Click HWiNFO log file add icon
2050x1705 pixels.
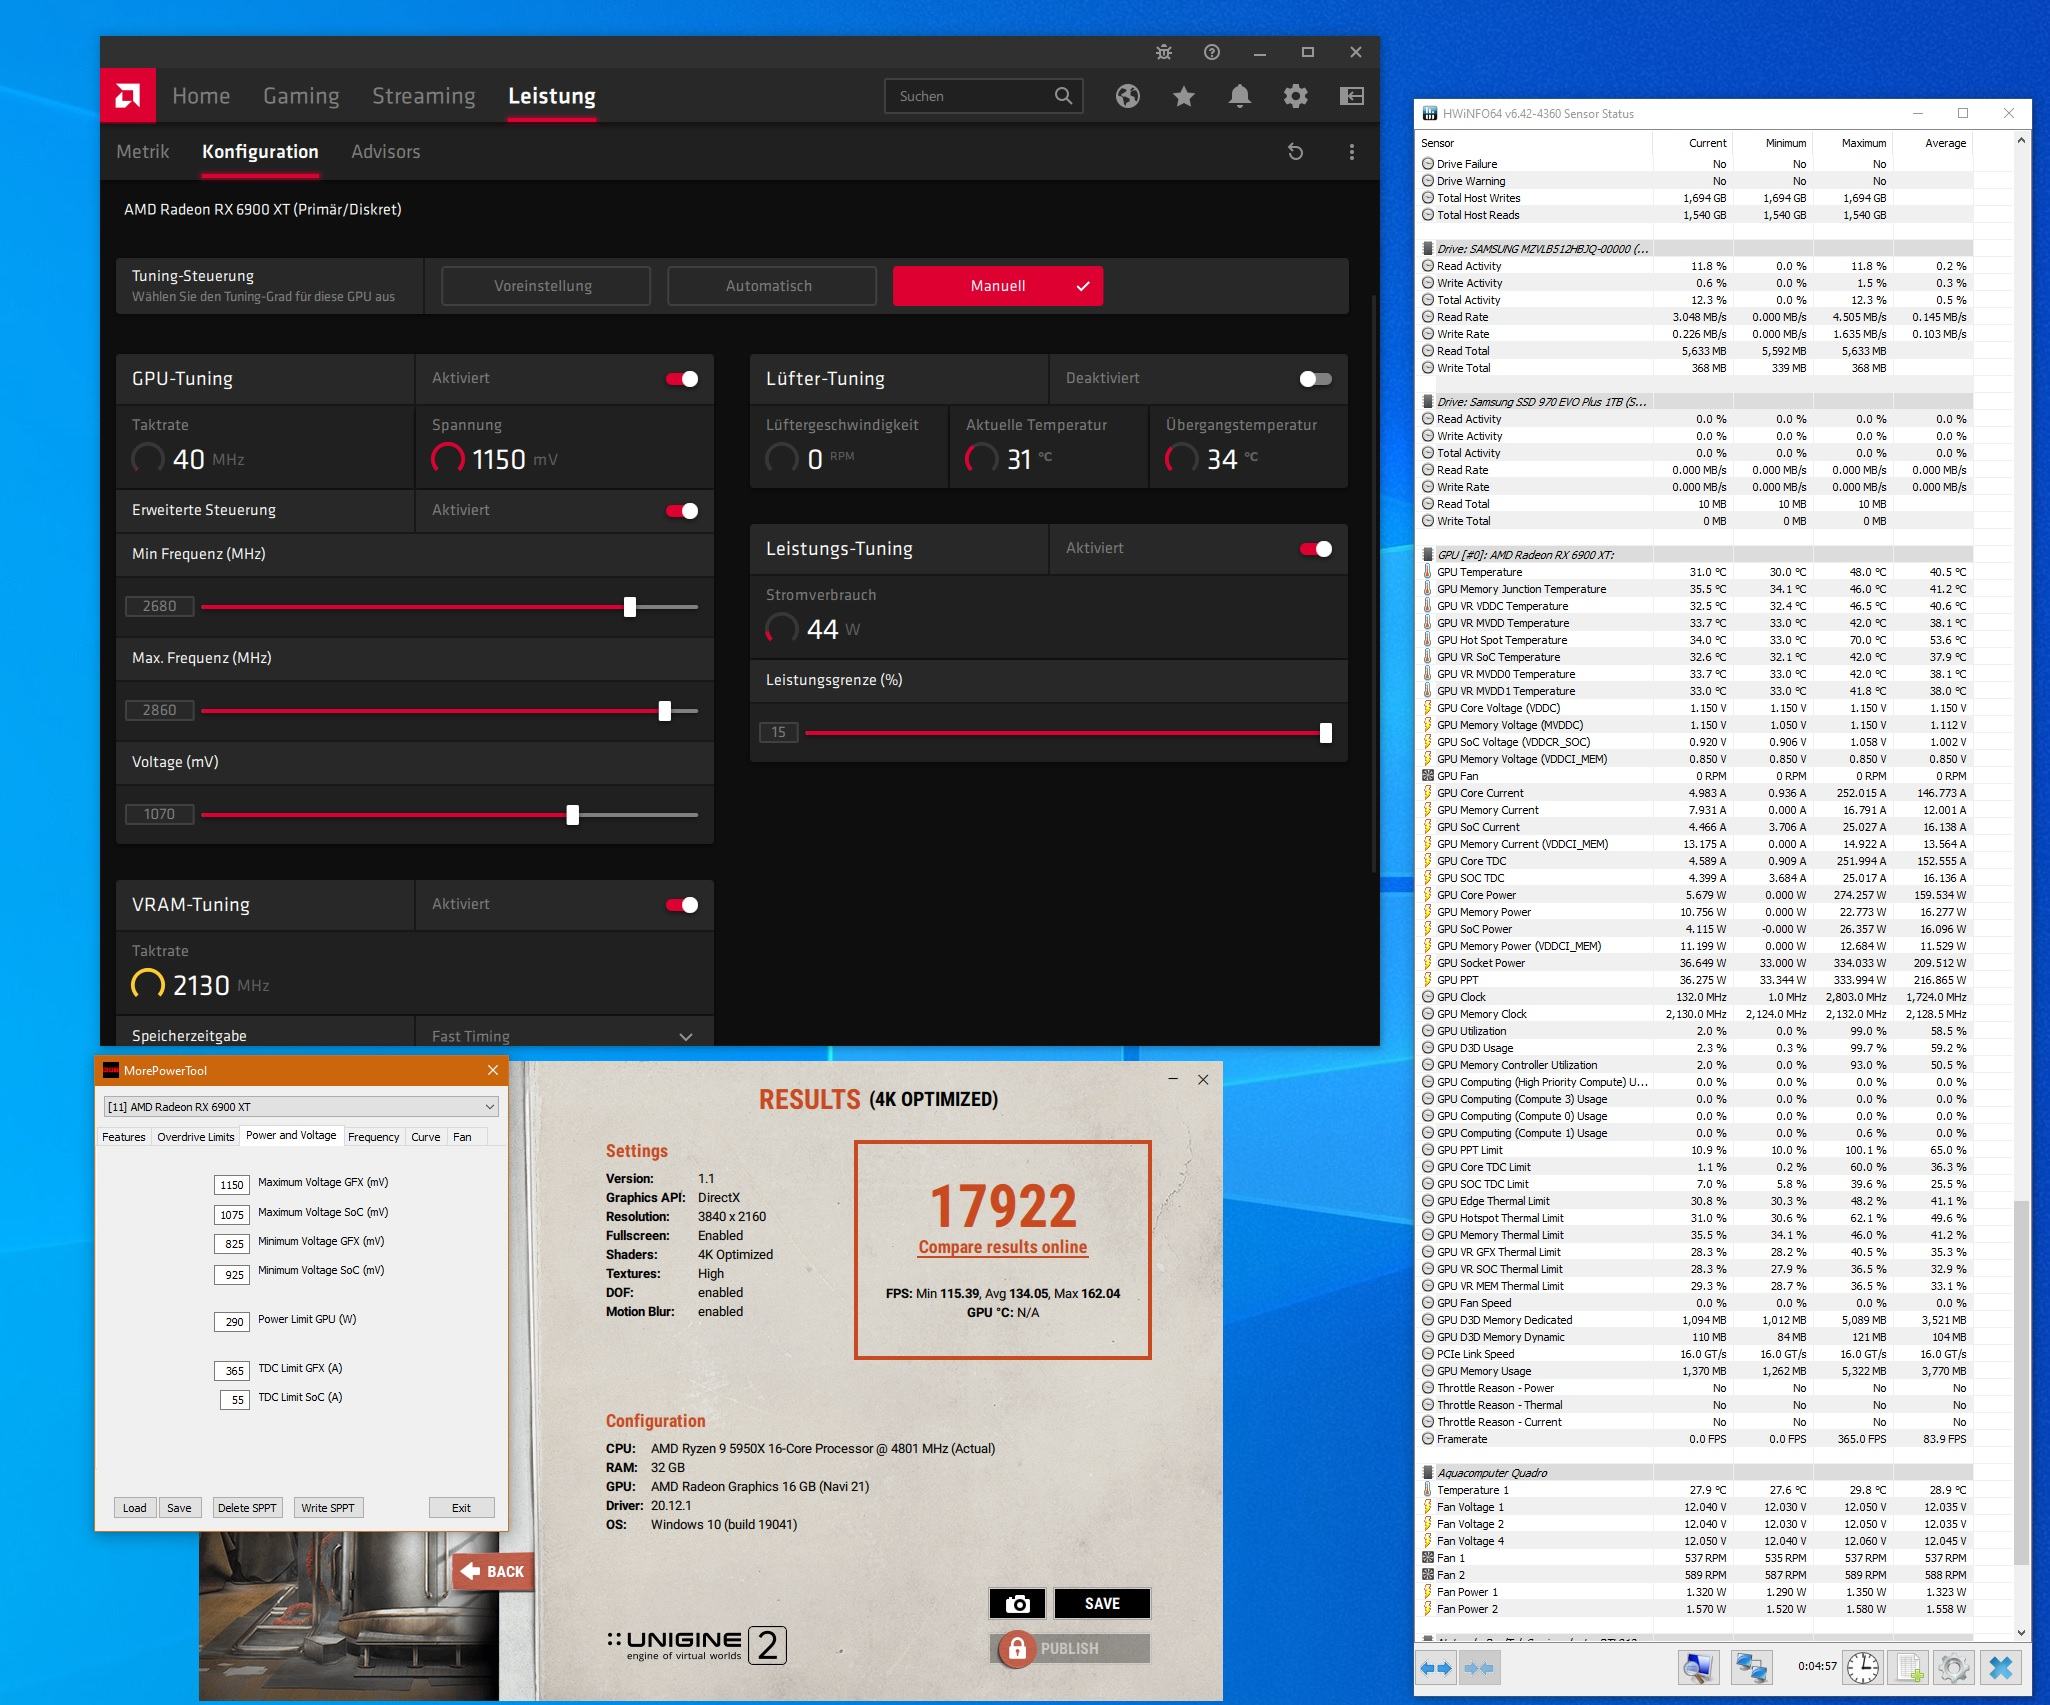tap(1909, 1668)
